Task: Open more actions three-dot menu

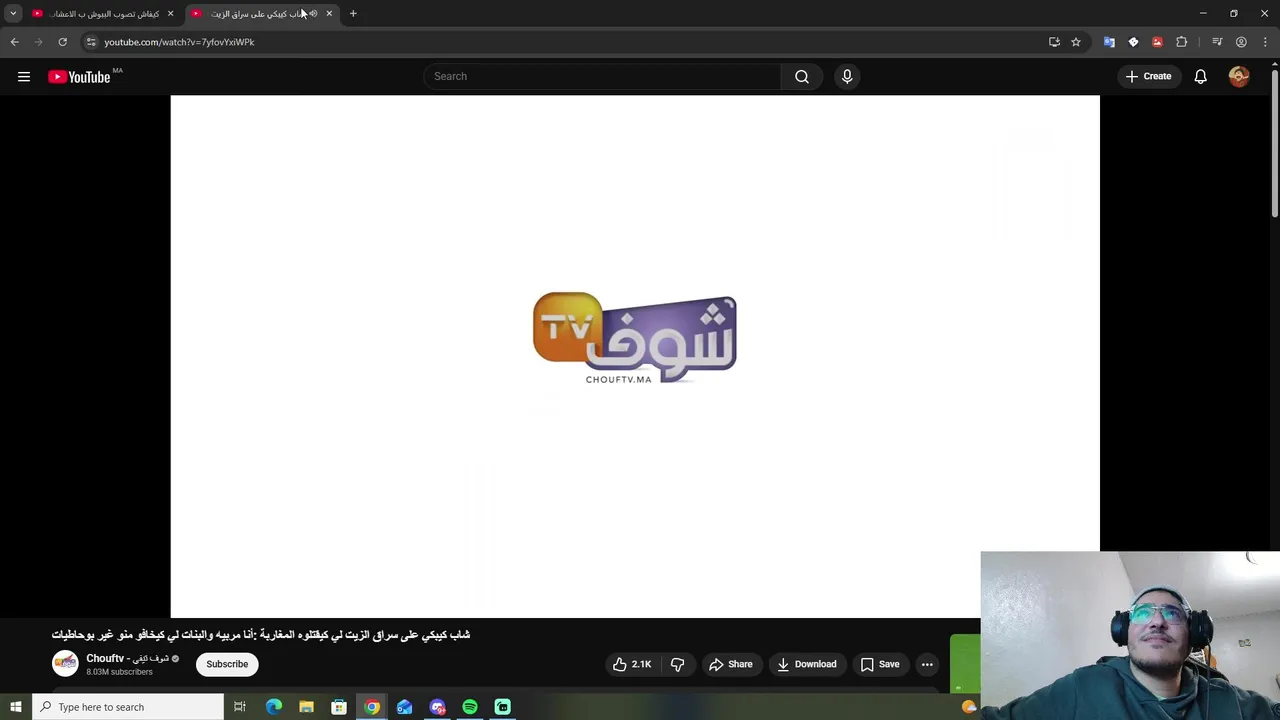Action: tap(927, 664)
